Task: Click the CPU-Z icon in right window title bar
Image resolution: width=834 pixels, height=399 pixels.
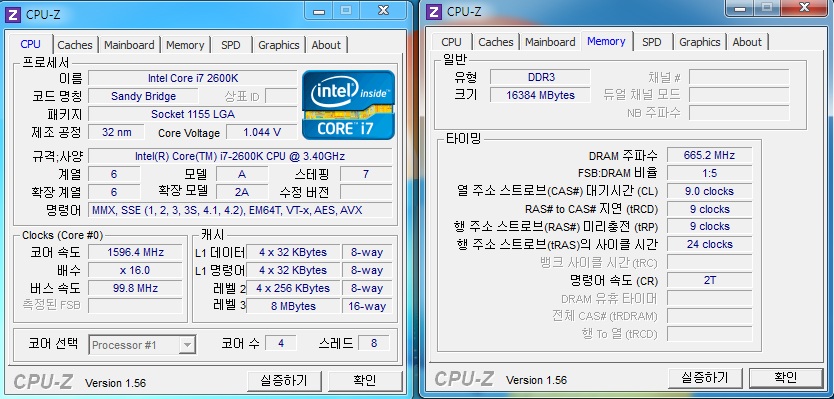Action: coord(435,12)
